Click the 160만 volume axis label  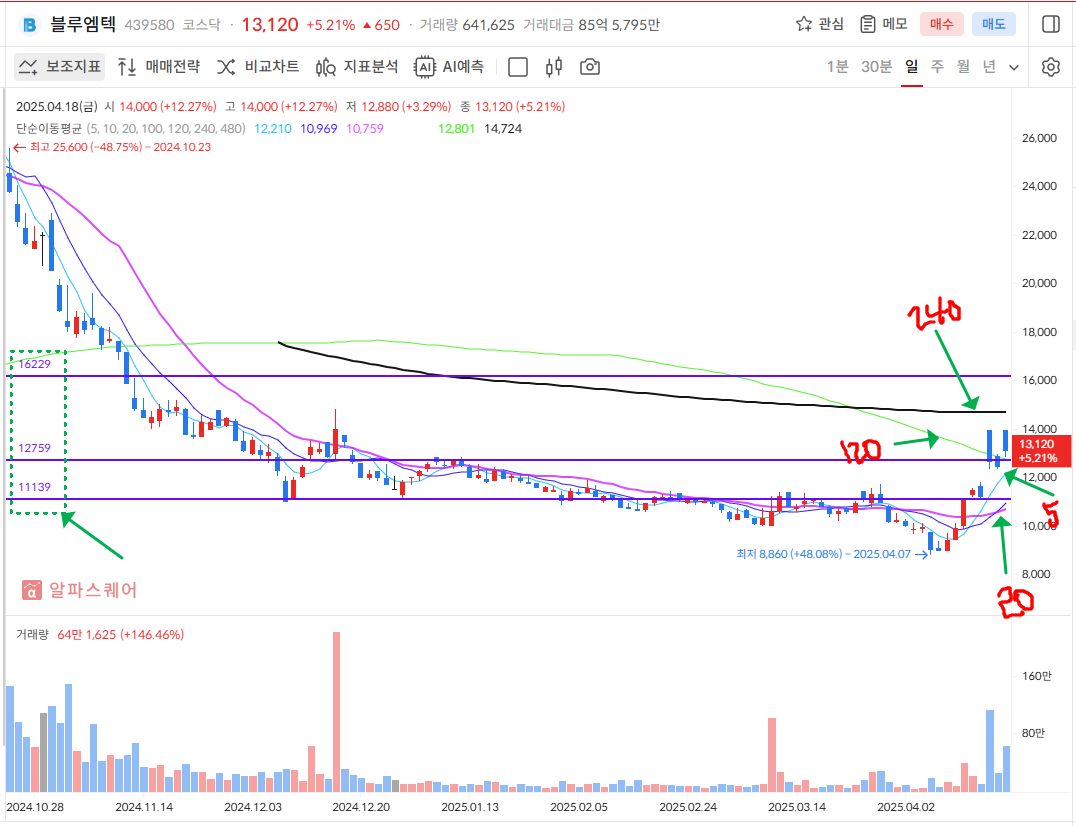(1036, 676)
